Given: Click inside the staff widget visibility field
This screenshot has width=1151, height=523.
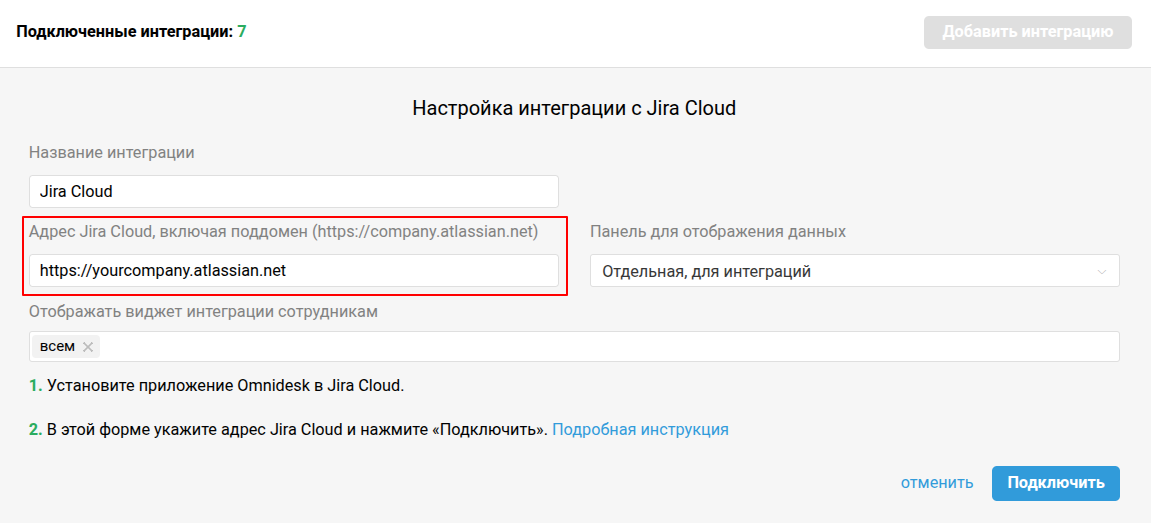Looking at the screenshot, I should click(574, 347).
